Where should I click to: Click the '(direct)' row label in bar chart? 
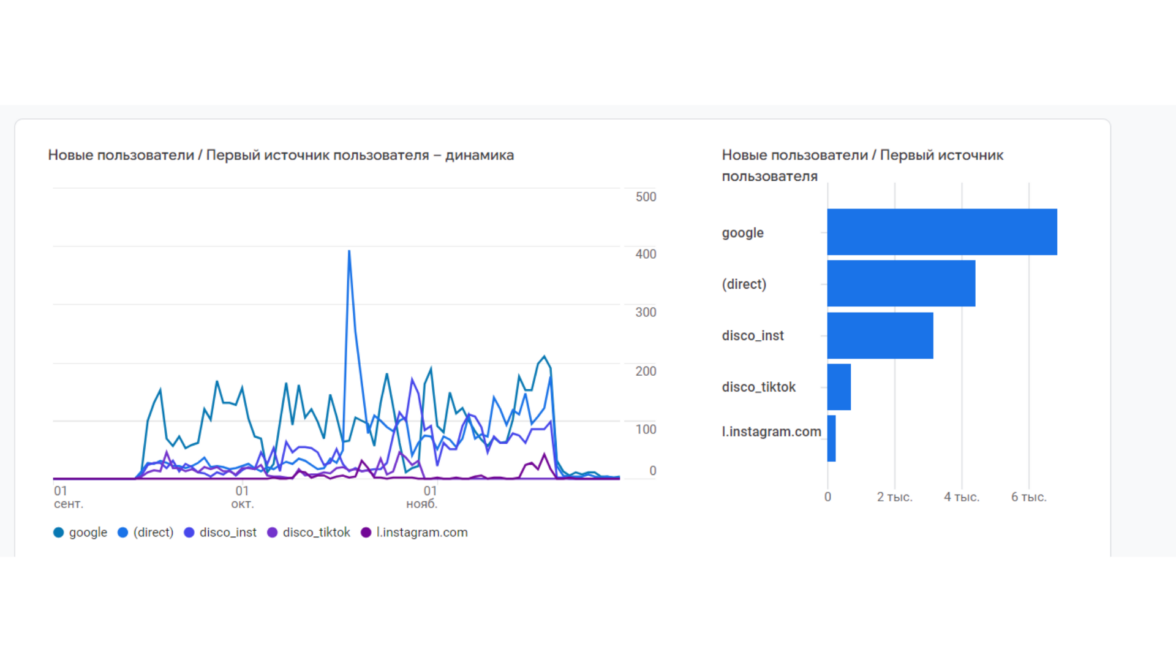[x=744, y=284]
